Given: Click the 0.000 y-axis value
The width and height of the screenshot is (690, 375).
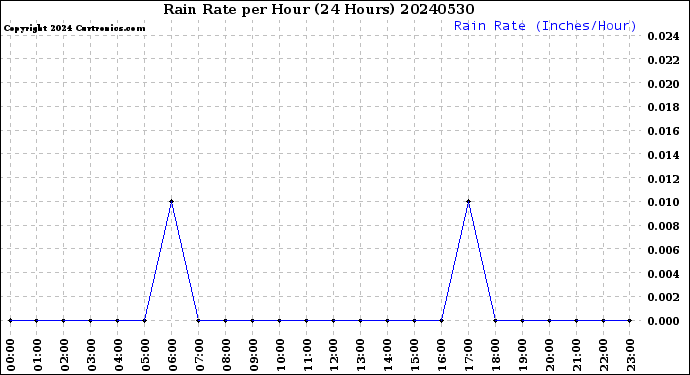Looking at the screenshot, I should coord(663,321).
